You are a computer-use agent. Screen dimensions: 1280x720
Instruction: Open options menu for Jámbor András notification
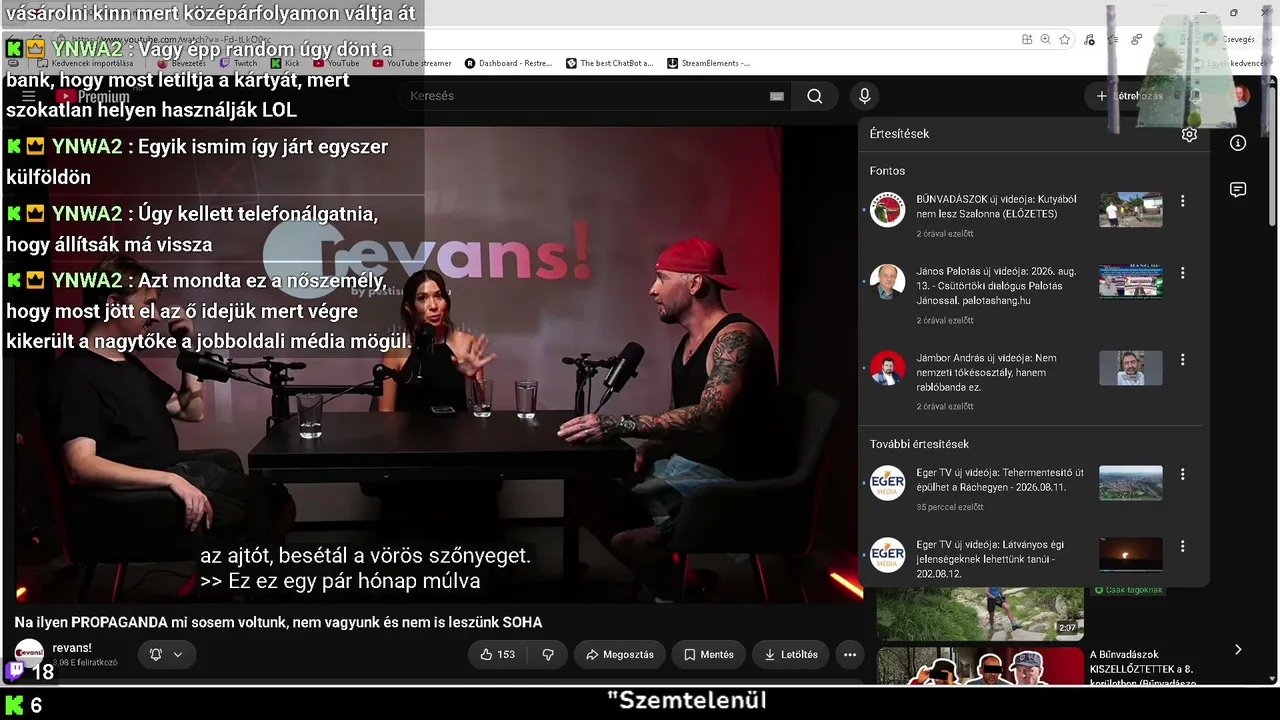(x=1183, y=359)
